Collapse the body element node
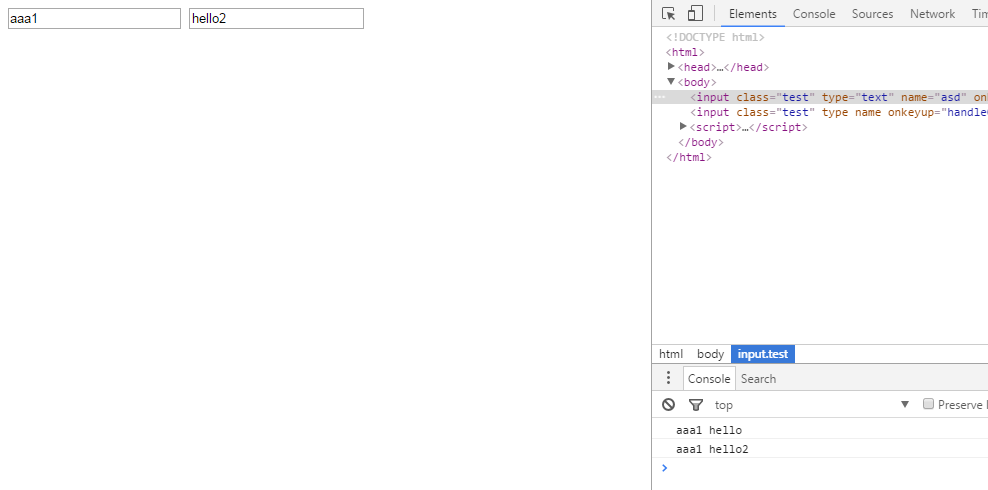The image size is (988, 490). (671, 82)
